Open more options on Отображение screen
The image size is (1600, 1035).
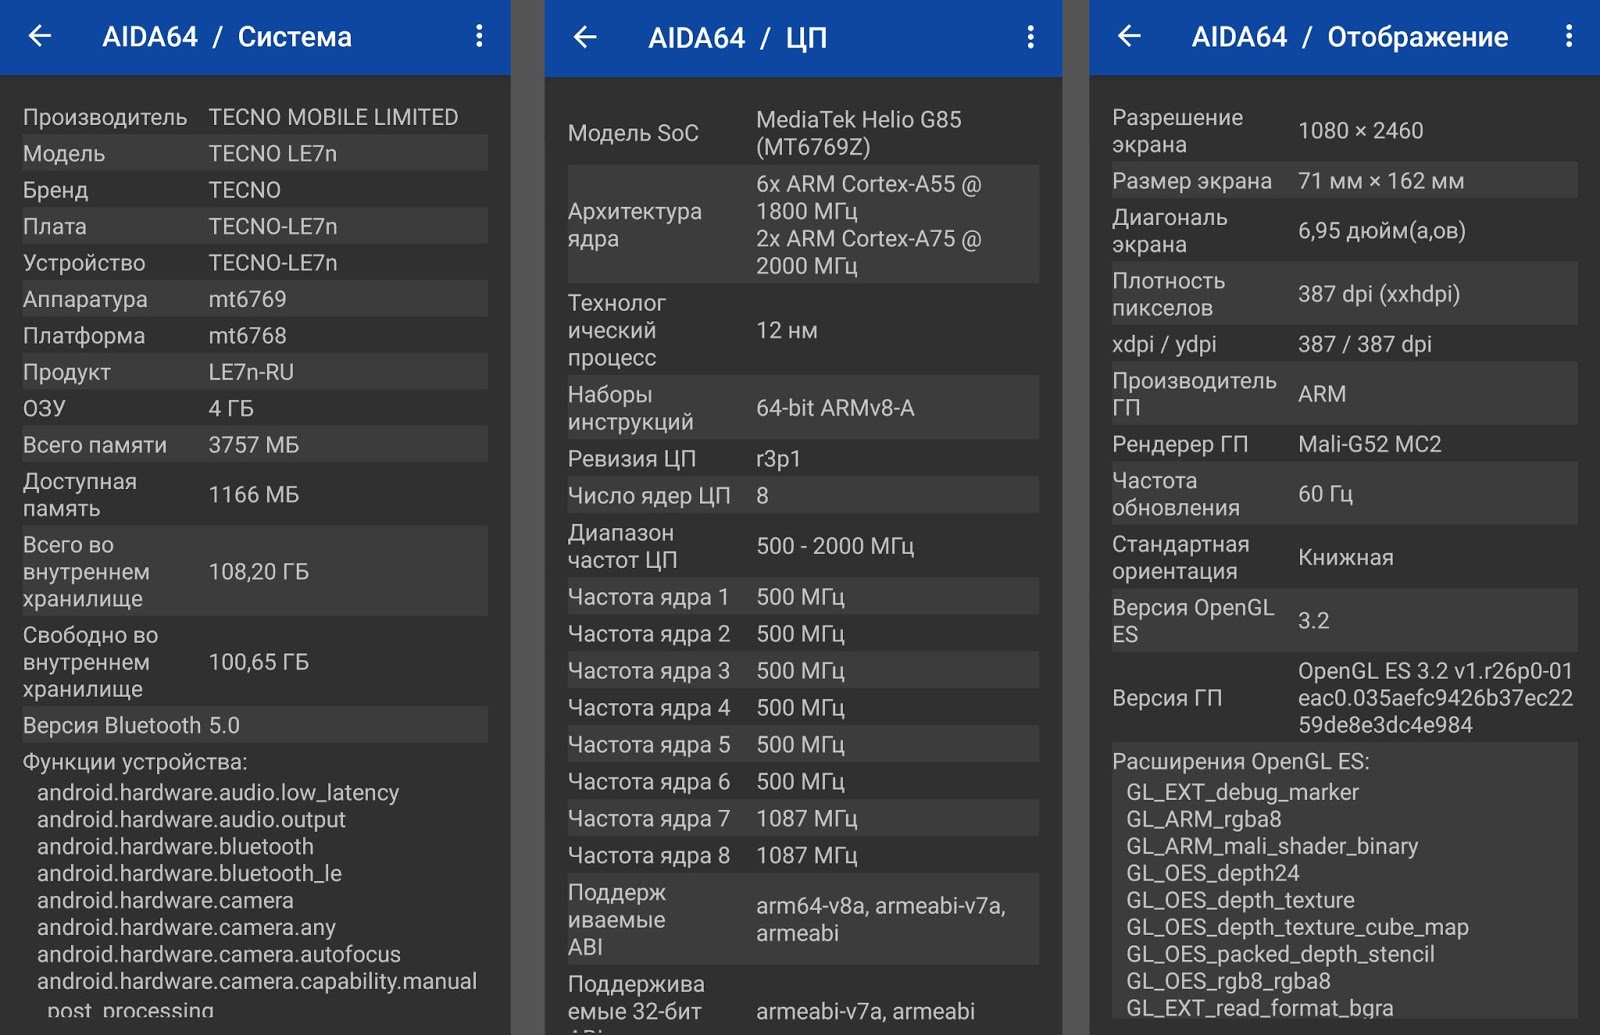(1568, 37)
